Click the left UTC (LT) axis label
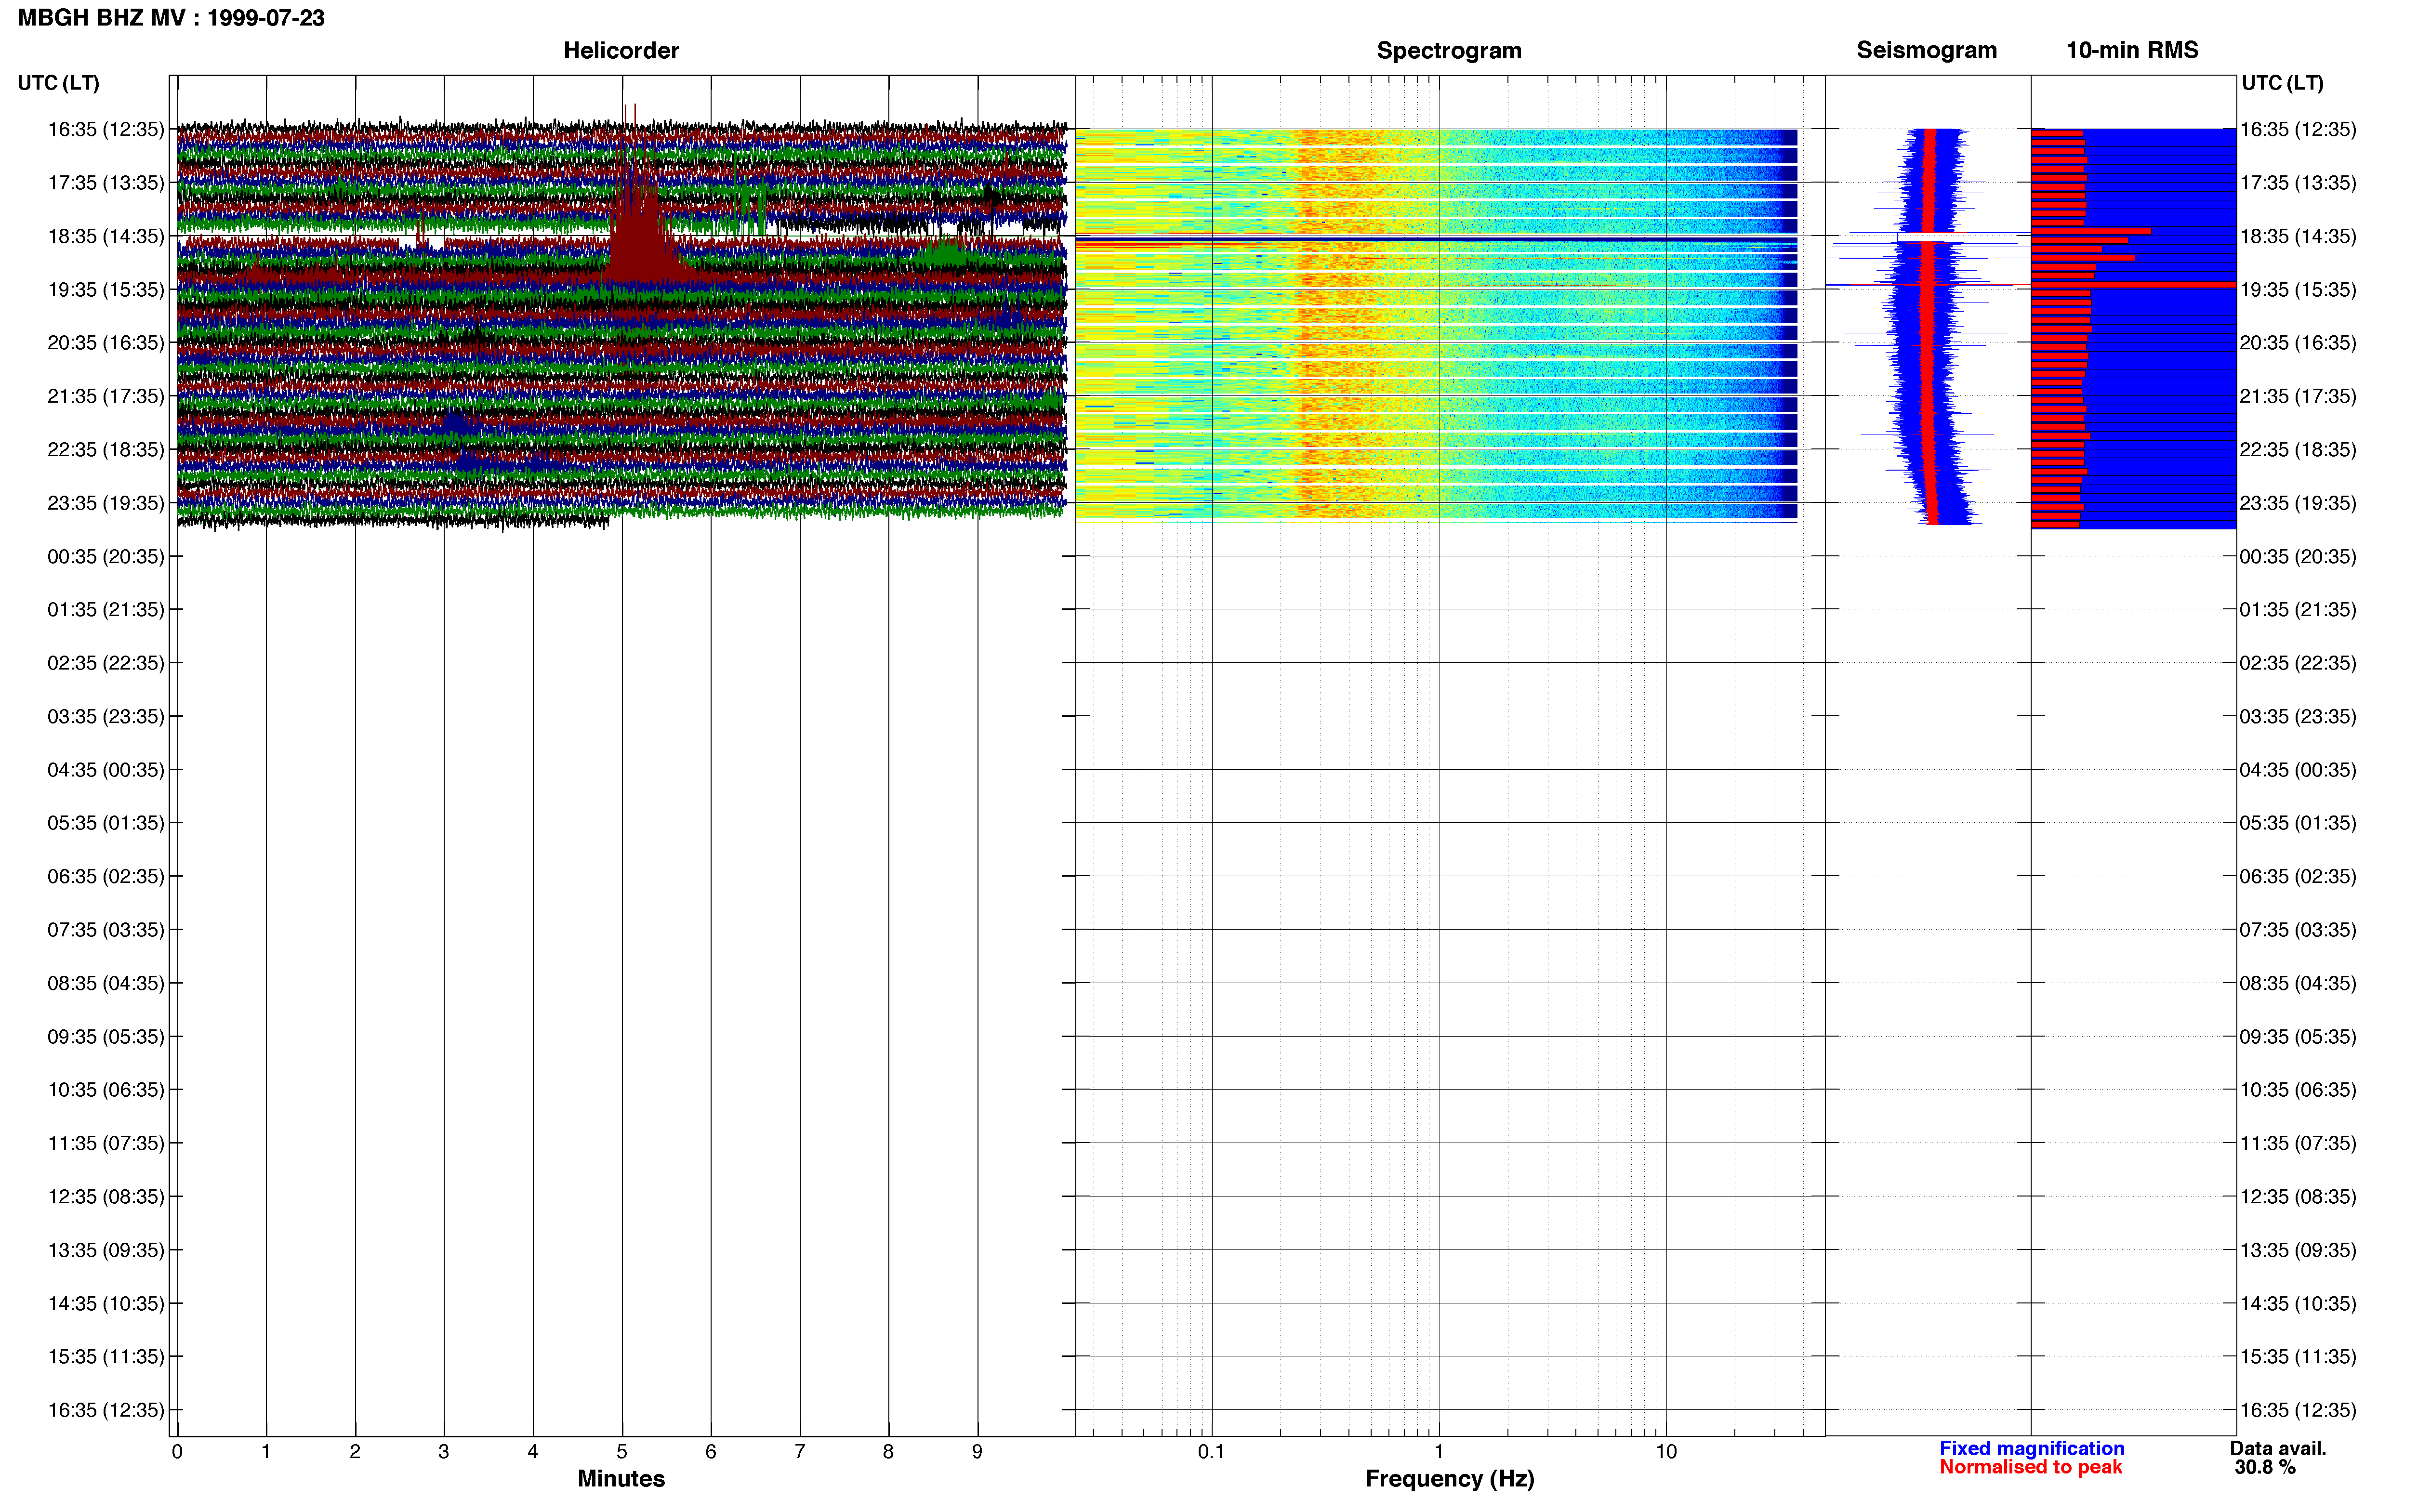2418x1512 pixels. [58, 83]
